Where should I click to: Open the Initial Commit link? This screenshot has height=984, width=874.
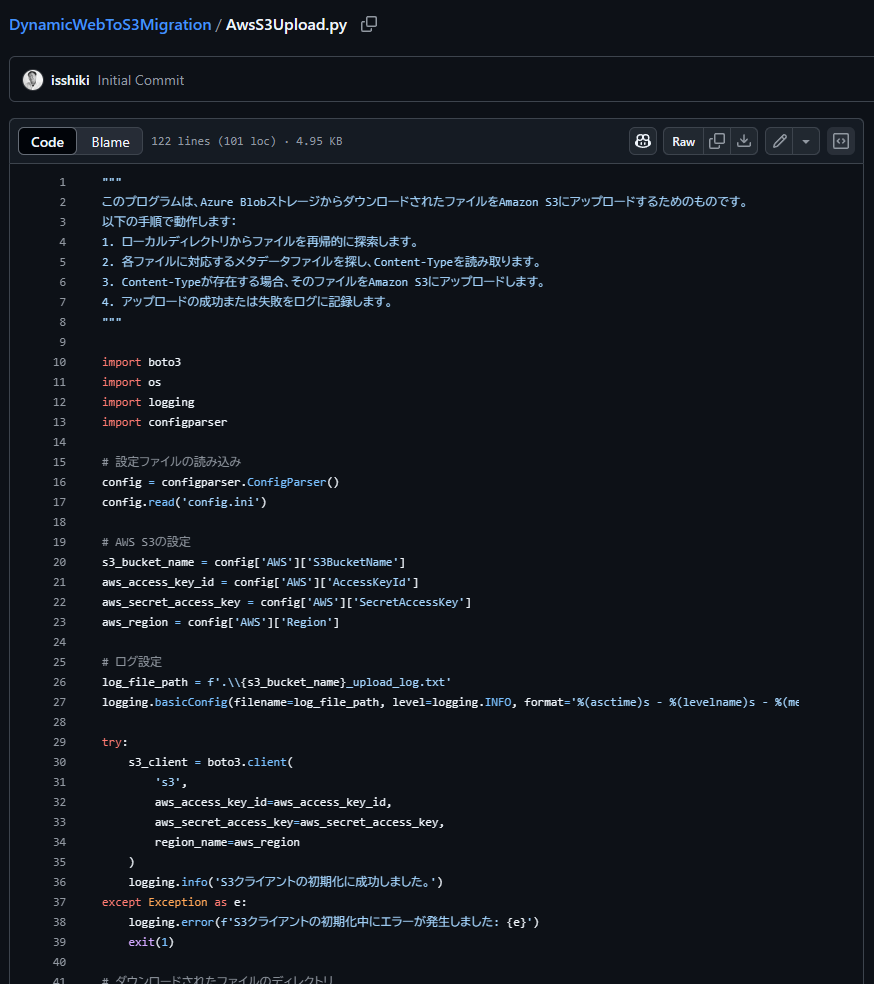click(x=140, y=80)
